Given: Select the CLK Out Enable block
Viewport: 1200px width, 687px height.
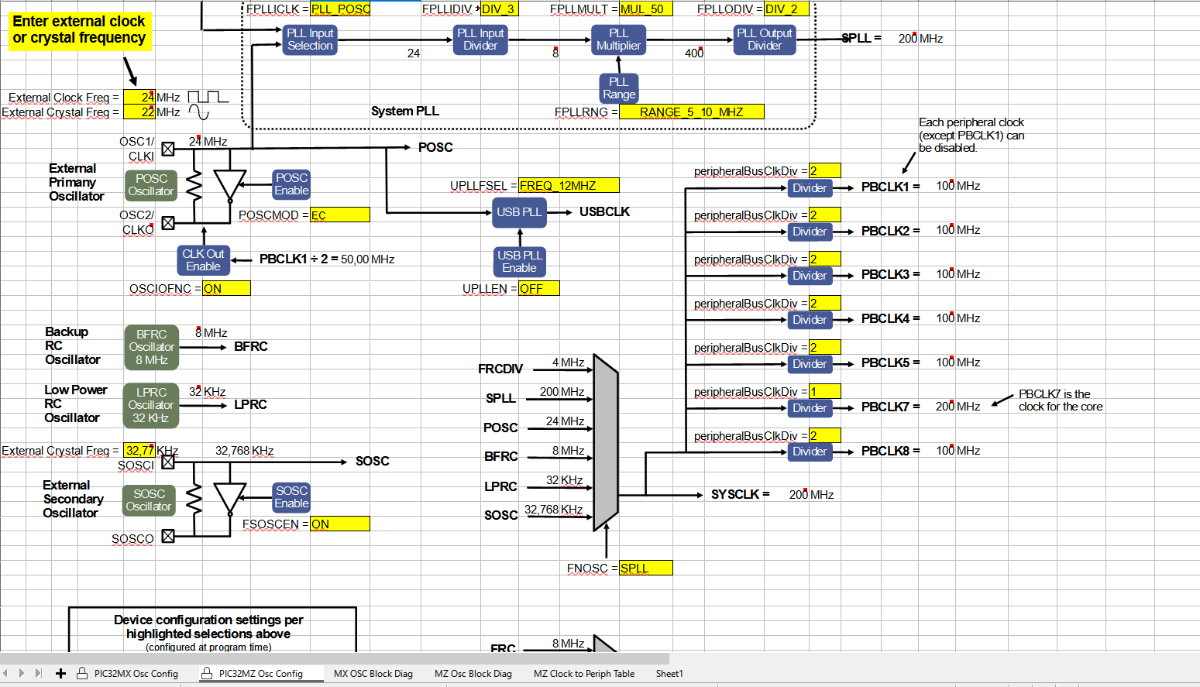Looking at the screenshot, I should (x=203, y=260).
